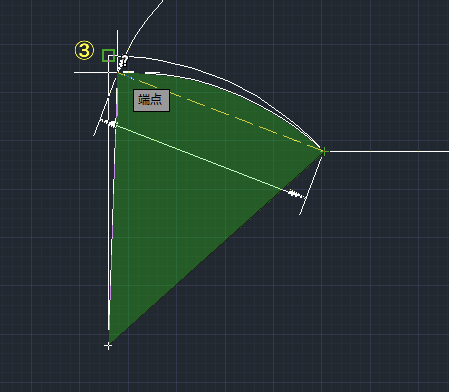This screenshot has width=449, height=392.
Task: Click the green square endpoint snap marker
Action: 108,55
